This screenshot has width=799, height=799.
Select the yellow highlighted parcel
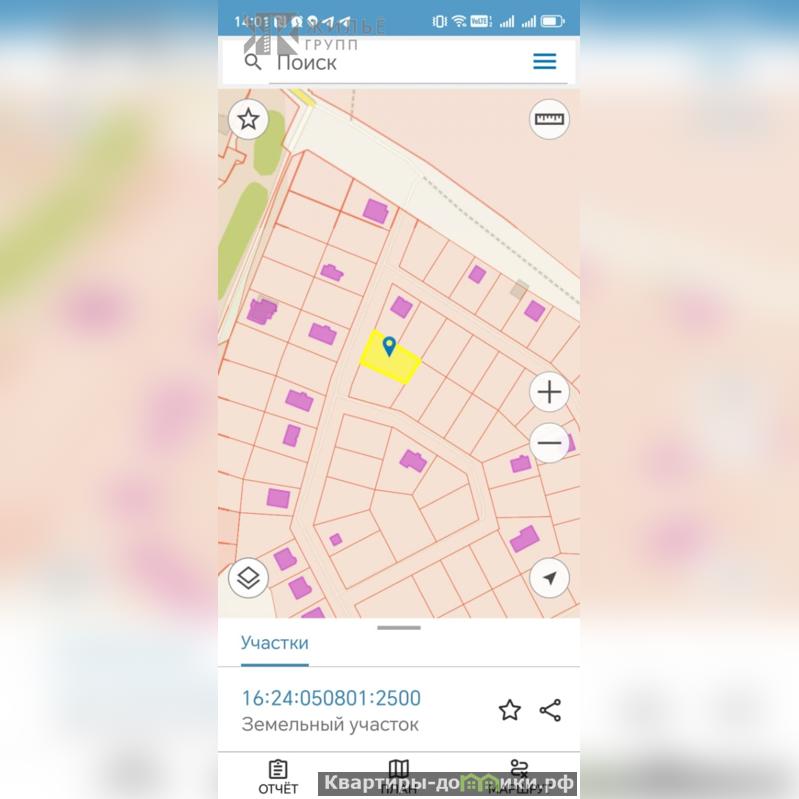click(390, 358)
